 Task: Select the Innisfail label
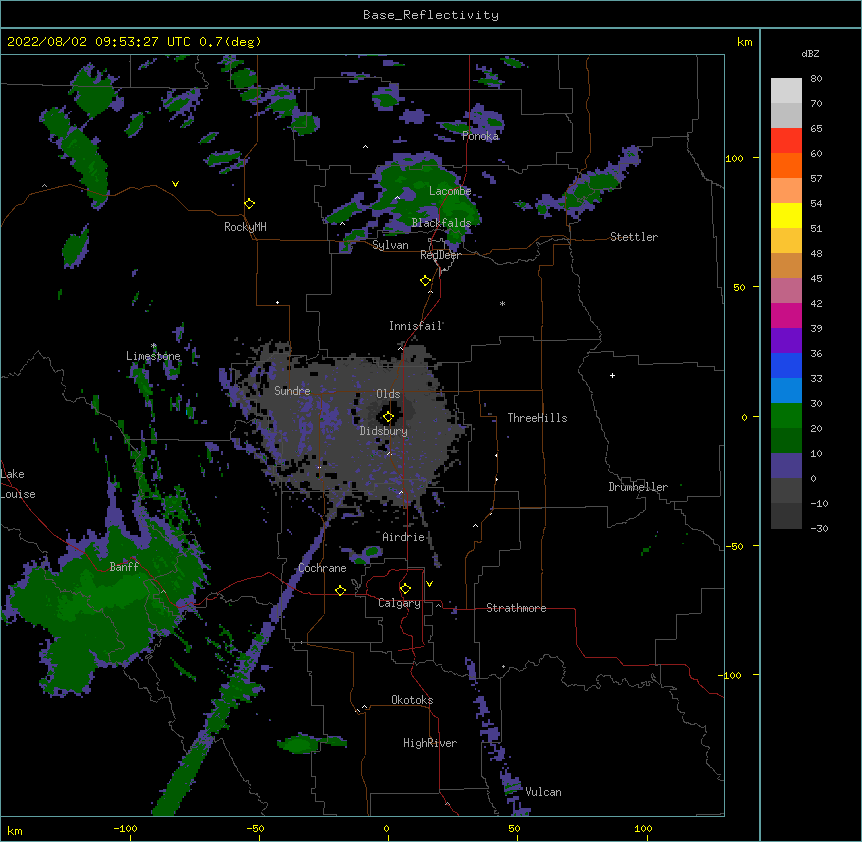click(x=416, y=326)
